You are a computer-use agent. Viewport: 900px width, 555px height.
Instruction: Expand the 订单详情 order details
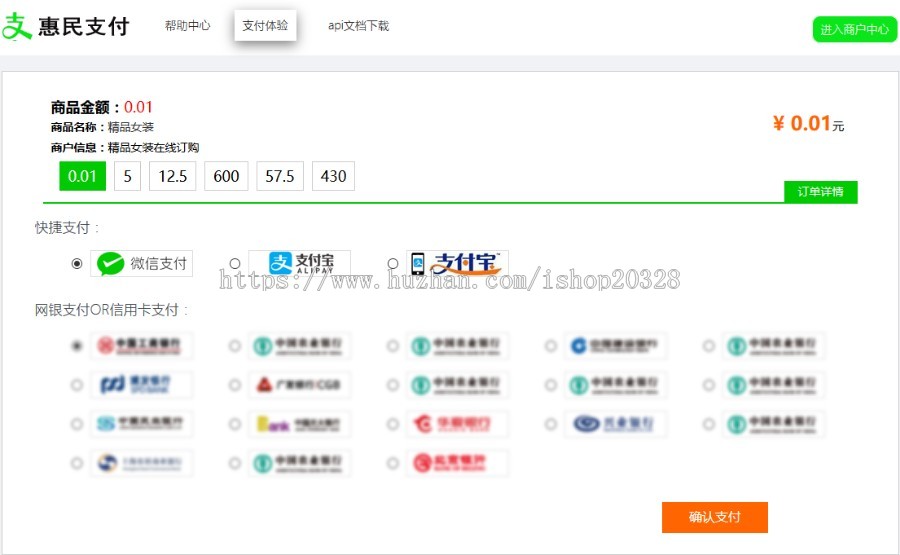pos(821,192)
